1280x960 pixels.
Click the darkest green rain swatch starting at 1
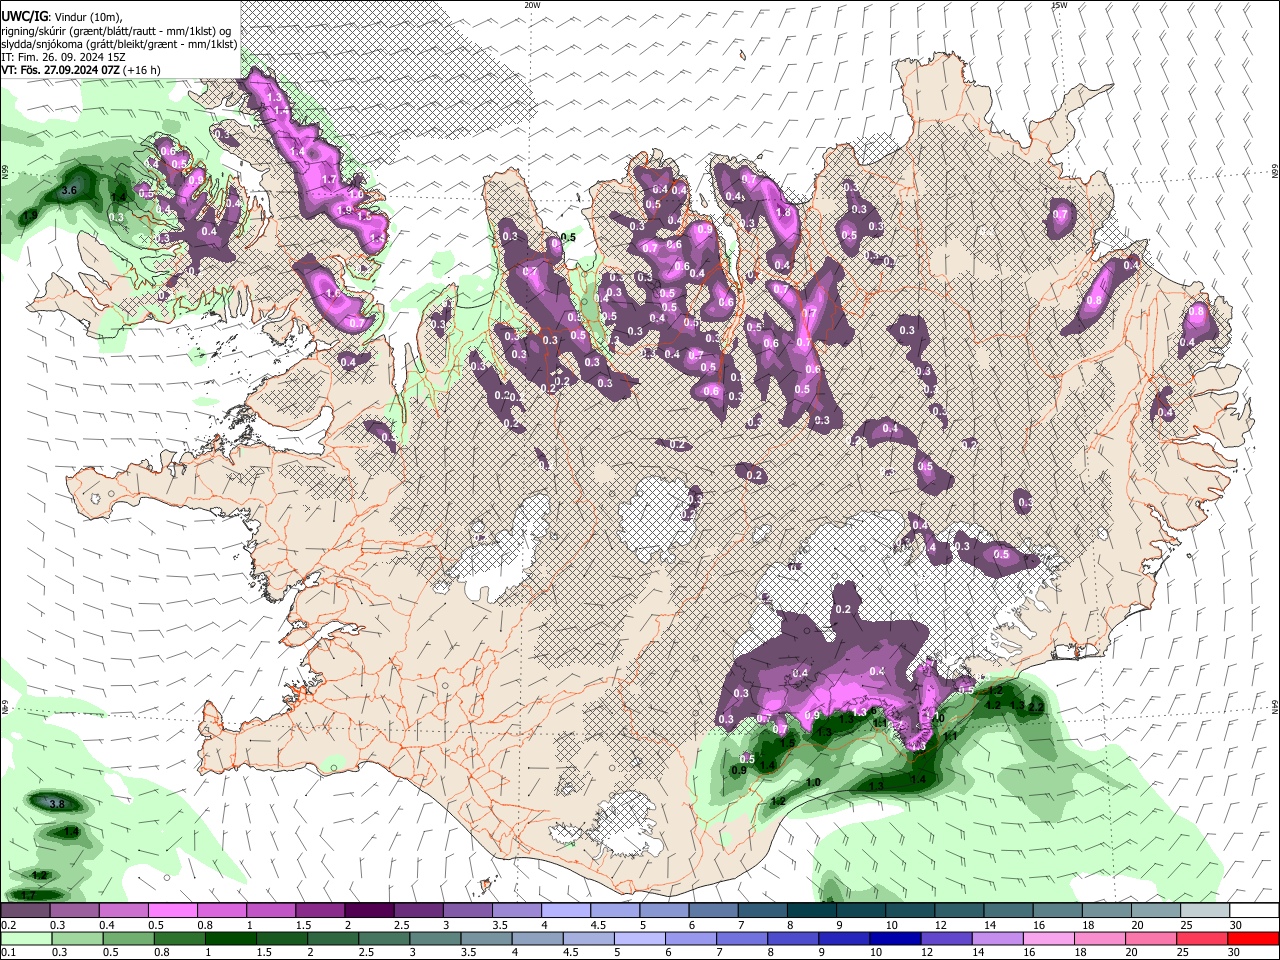(230, 938)
